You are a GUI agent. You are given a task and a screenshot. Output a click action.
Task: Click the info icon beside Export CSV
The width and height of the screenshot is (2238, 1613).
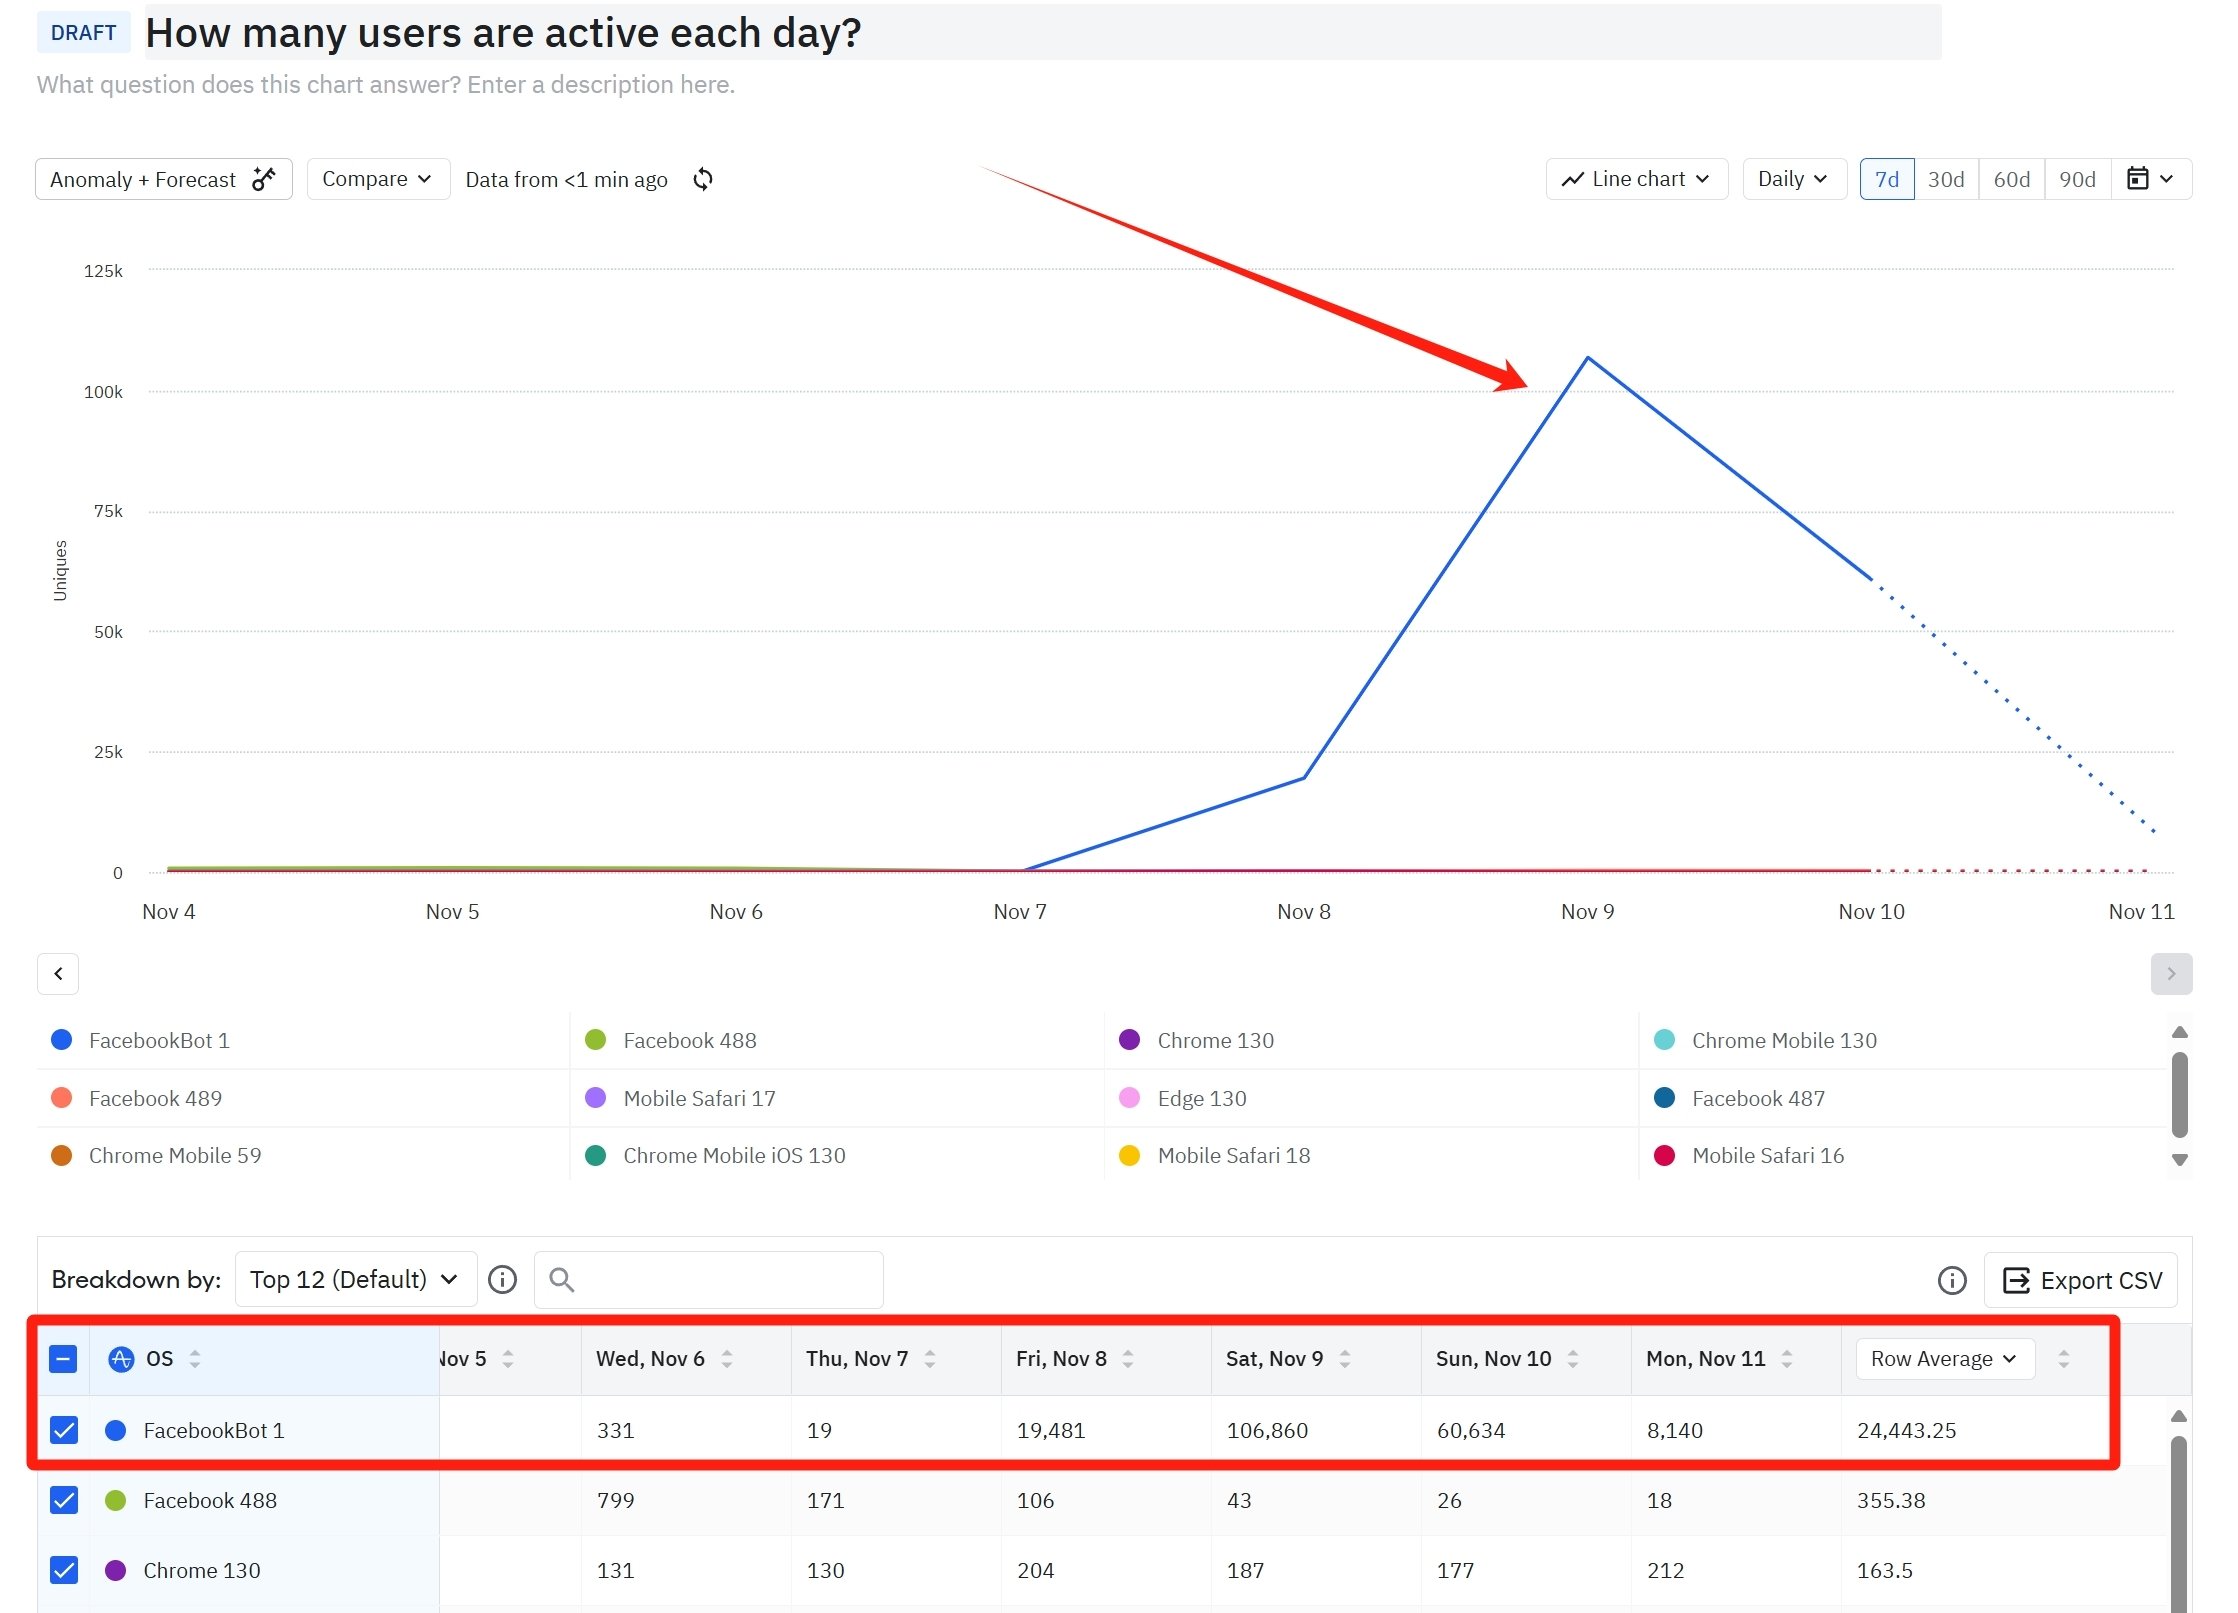pos(1951,1280)
